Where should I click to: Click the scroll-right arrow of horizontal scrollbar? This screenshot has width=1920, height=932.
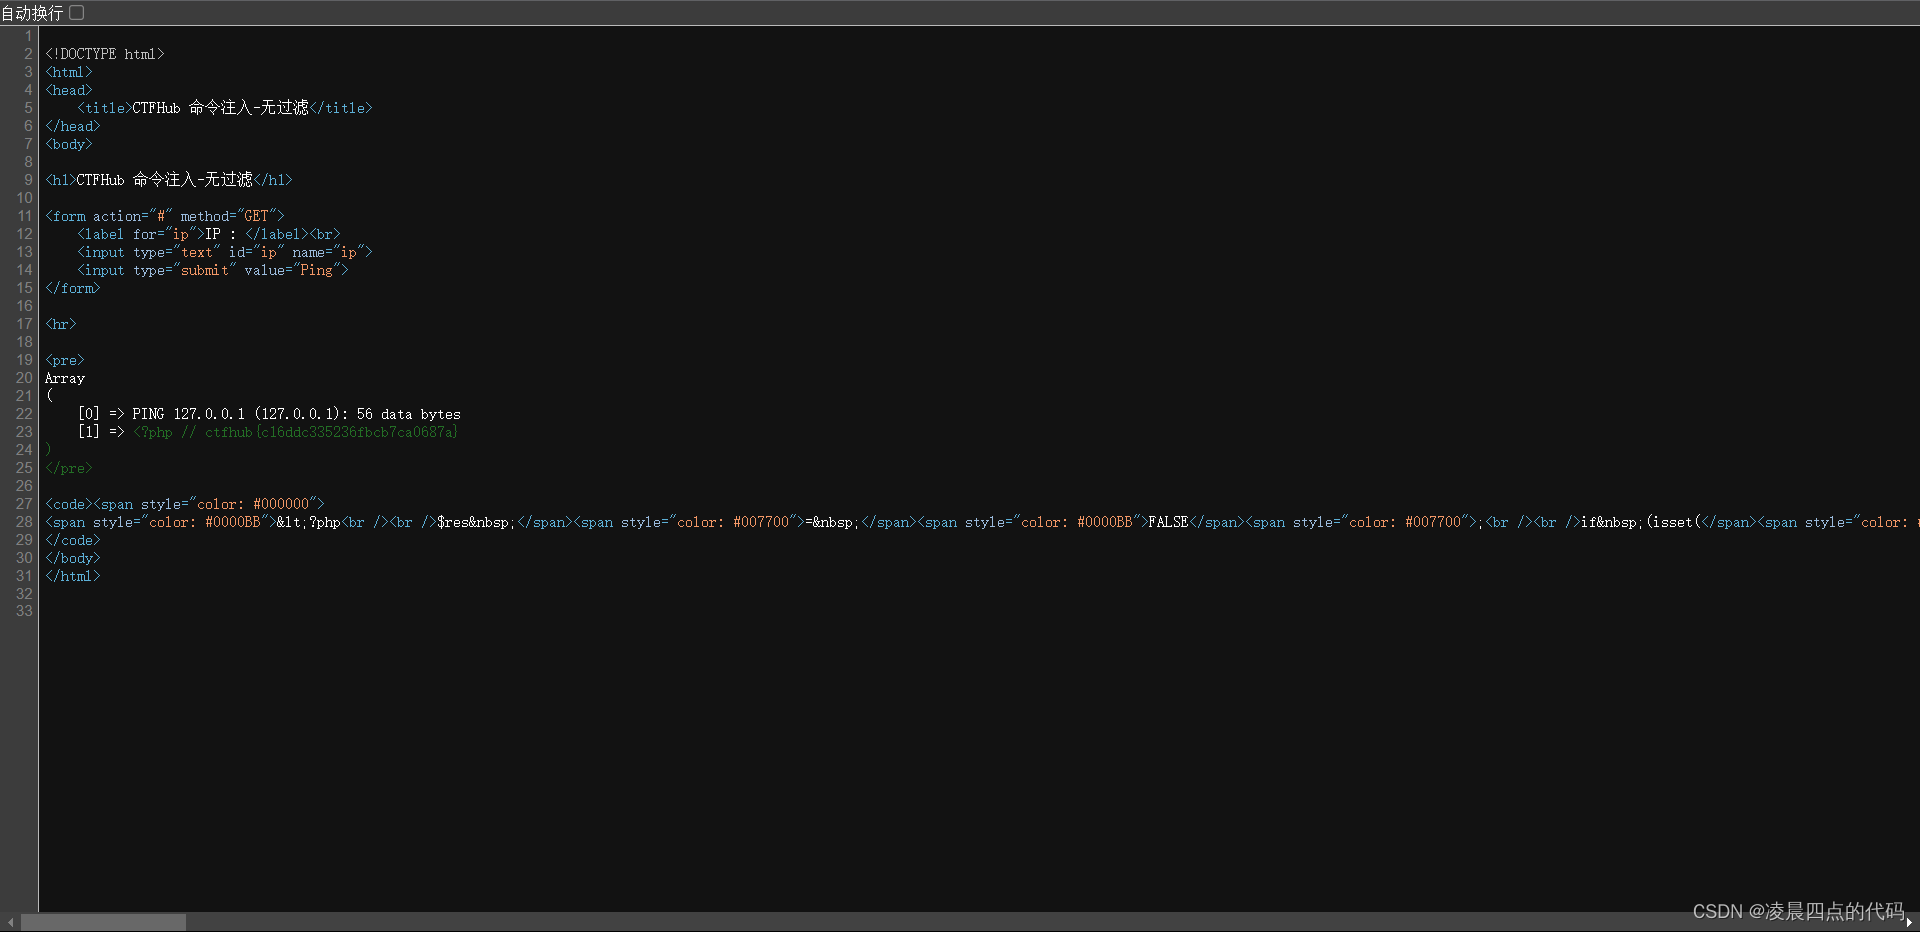coord(1909,922)
